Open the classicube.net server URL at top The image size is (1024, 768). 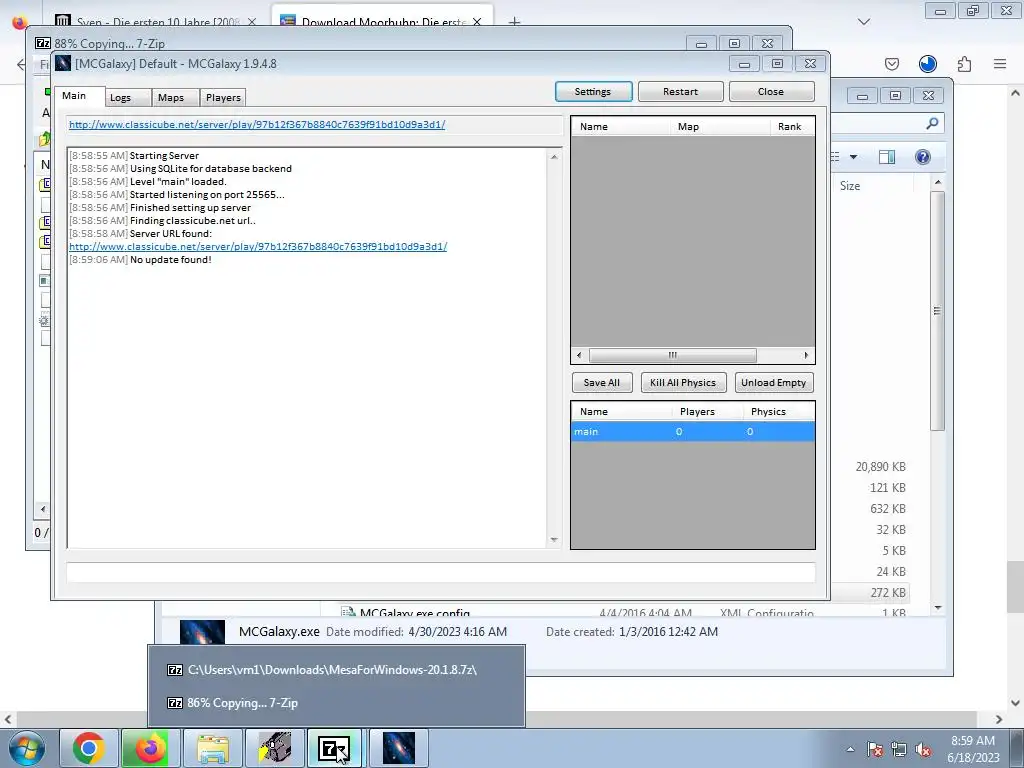pyautogui.click(x=257, y=124)
